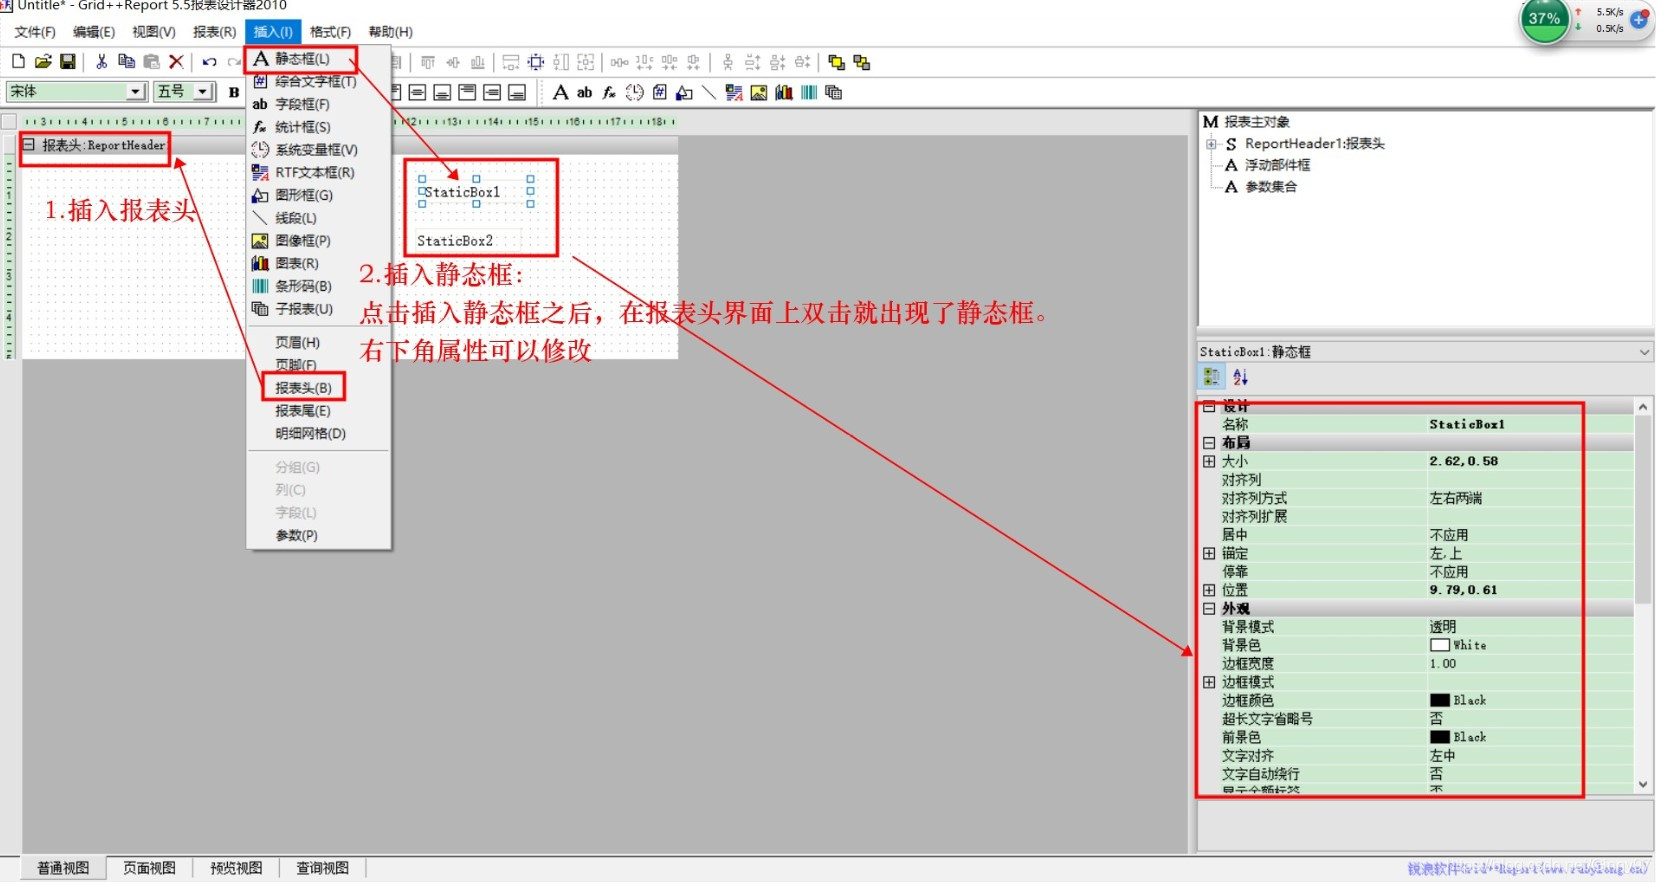Screen dimensions: 1661x884
Task: Click the send to back icon
Action: pos(862,62)
